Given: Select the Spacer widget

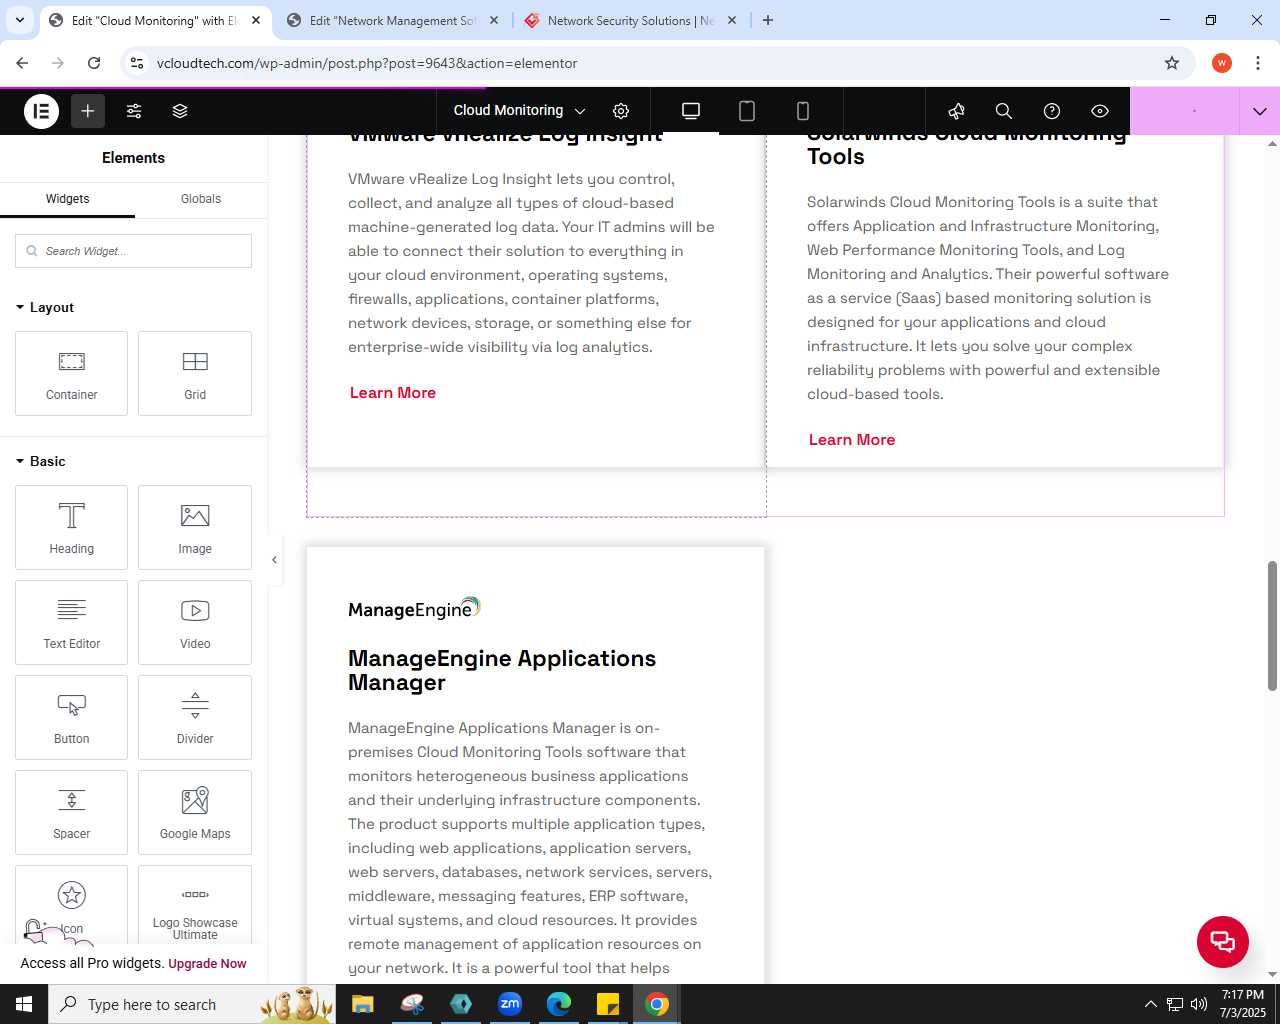Looking at the screenshot, I should click(71, 812).
